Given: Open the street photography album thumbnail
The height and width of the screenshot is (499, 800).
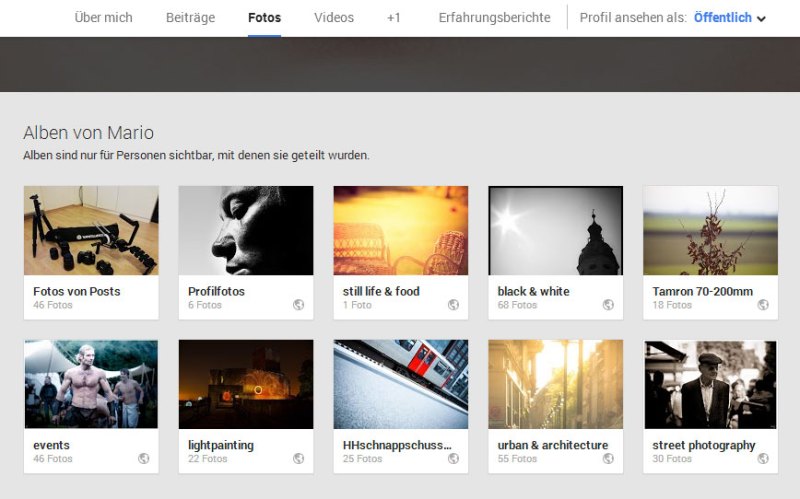Looking at the screenshot, I should pyautogui.click(x=710, y=384).
